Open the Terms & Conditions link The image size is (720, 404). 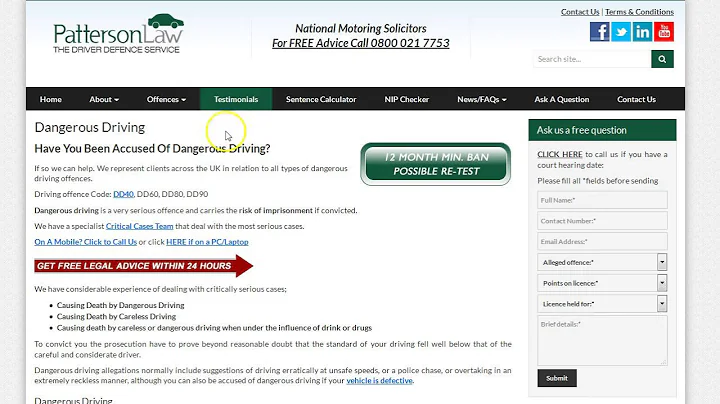639,12
